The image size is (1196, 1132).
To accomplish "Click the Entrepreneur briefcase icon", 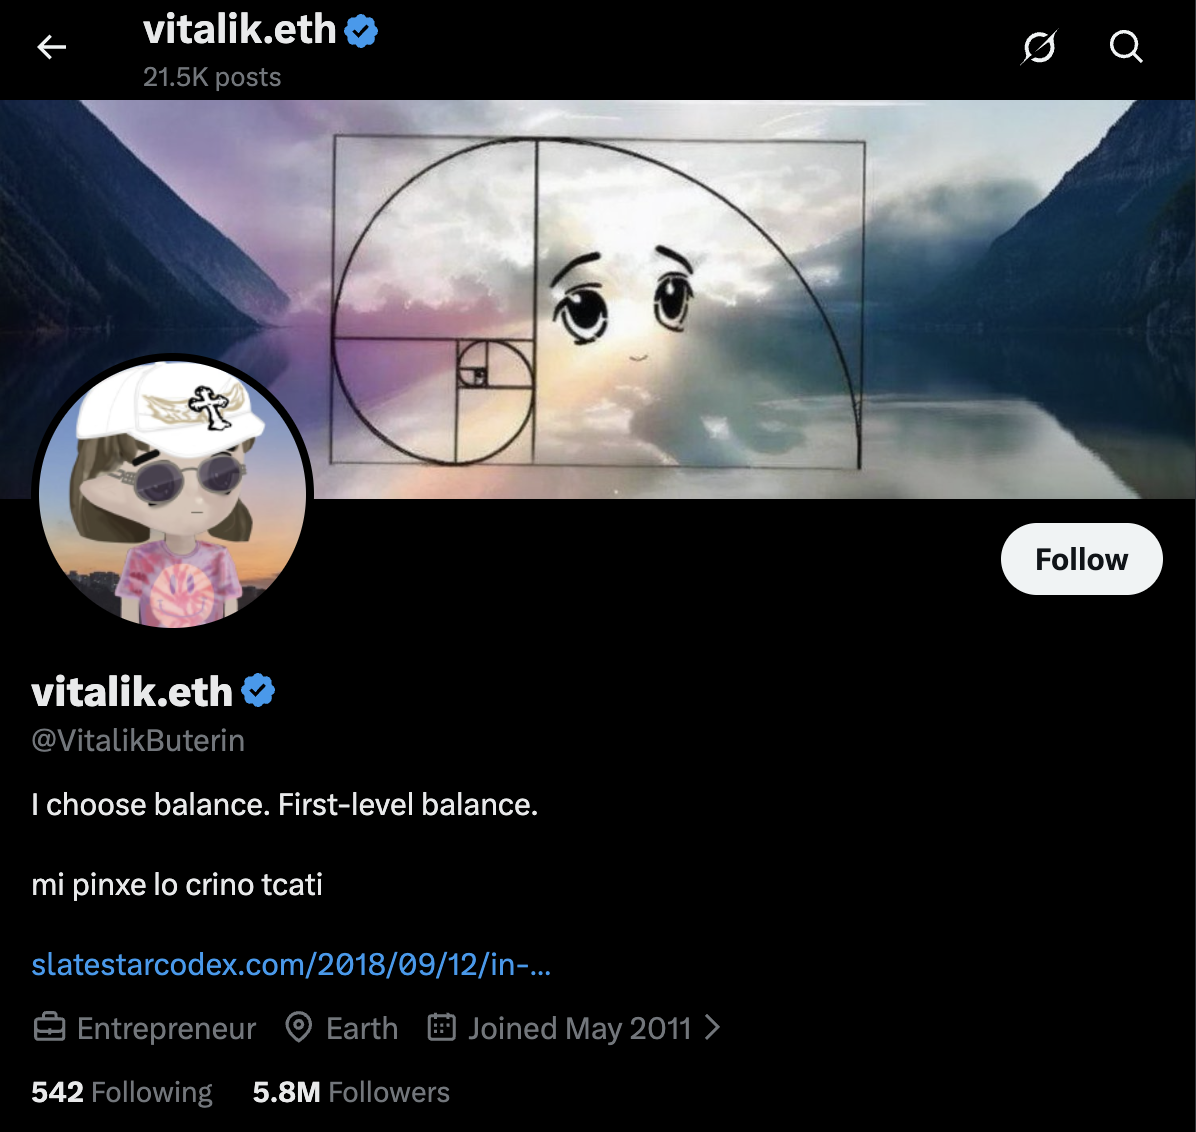I will pyautogui.click(x=50, y=1027).
